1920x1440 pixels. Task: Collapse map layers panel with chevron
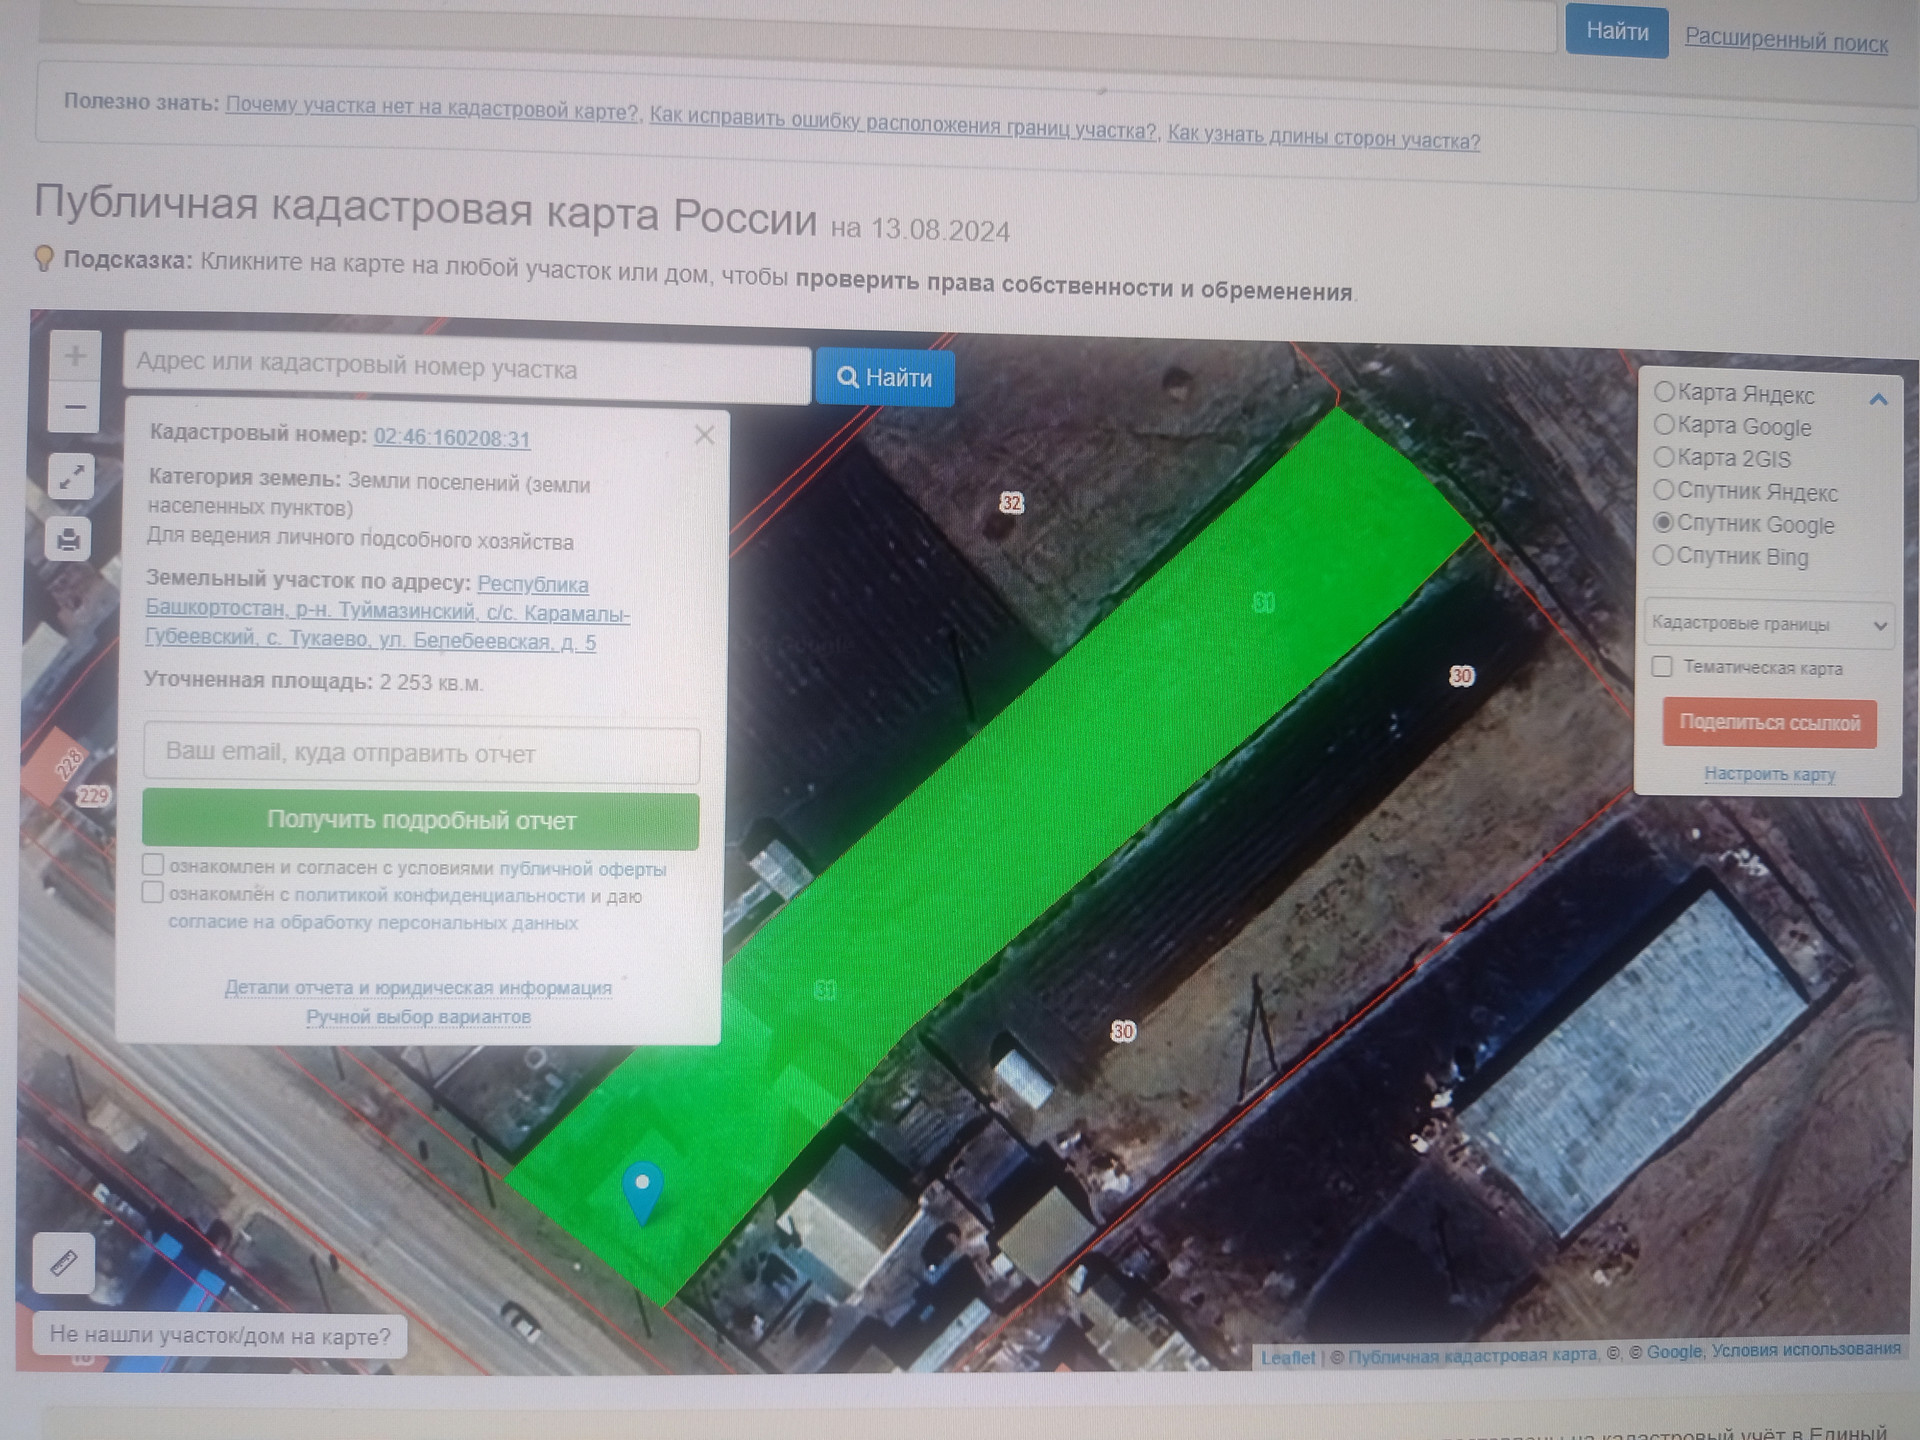coord(1878,399)
